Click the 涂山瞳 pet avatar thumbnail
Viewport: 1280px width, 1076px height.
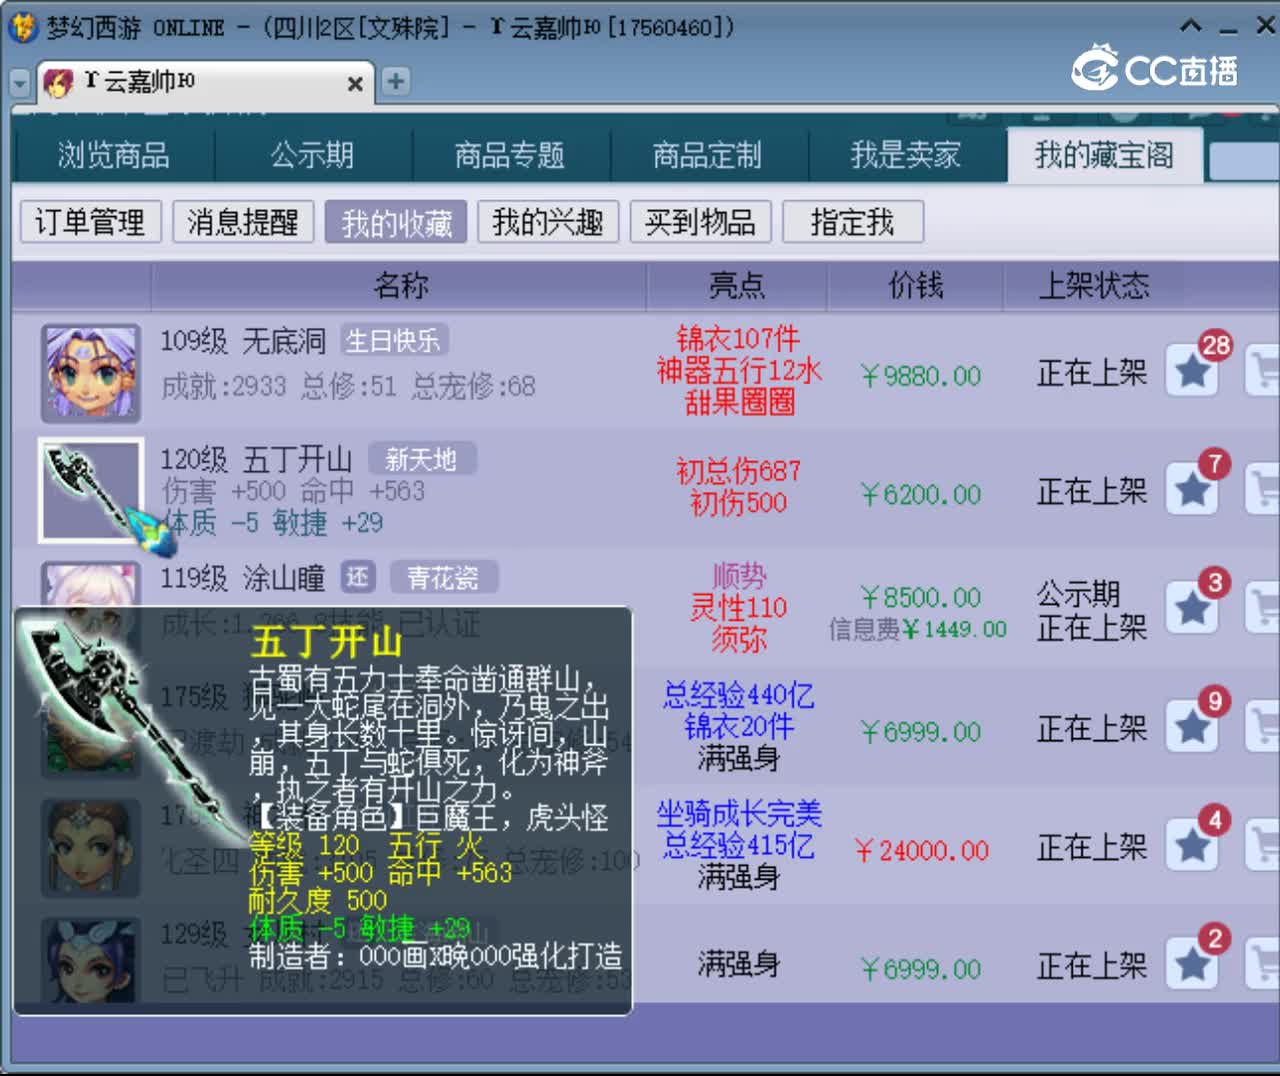(x=90, y=584)
